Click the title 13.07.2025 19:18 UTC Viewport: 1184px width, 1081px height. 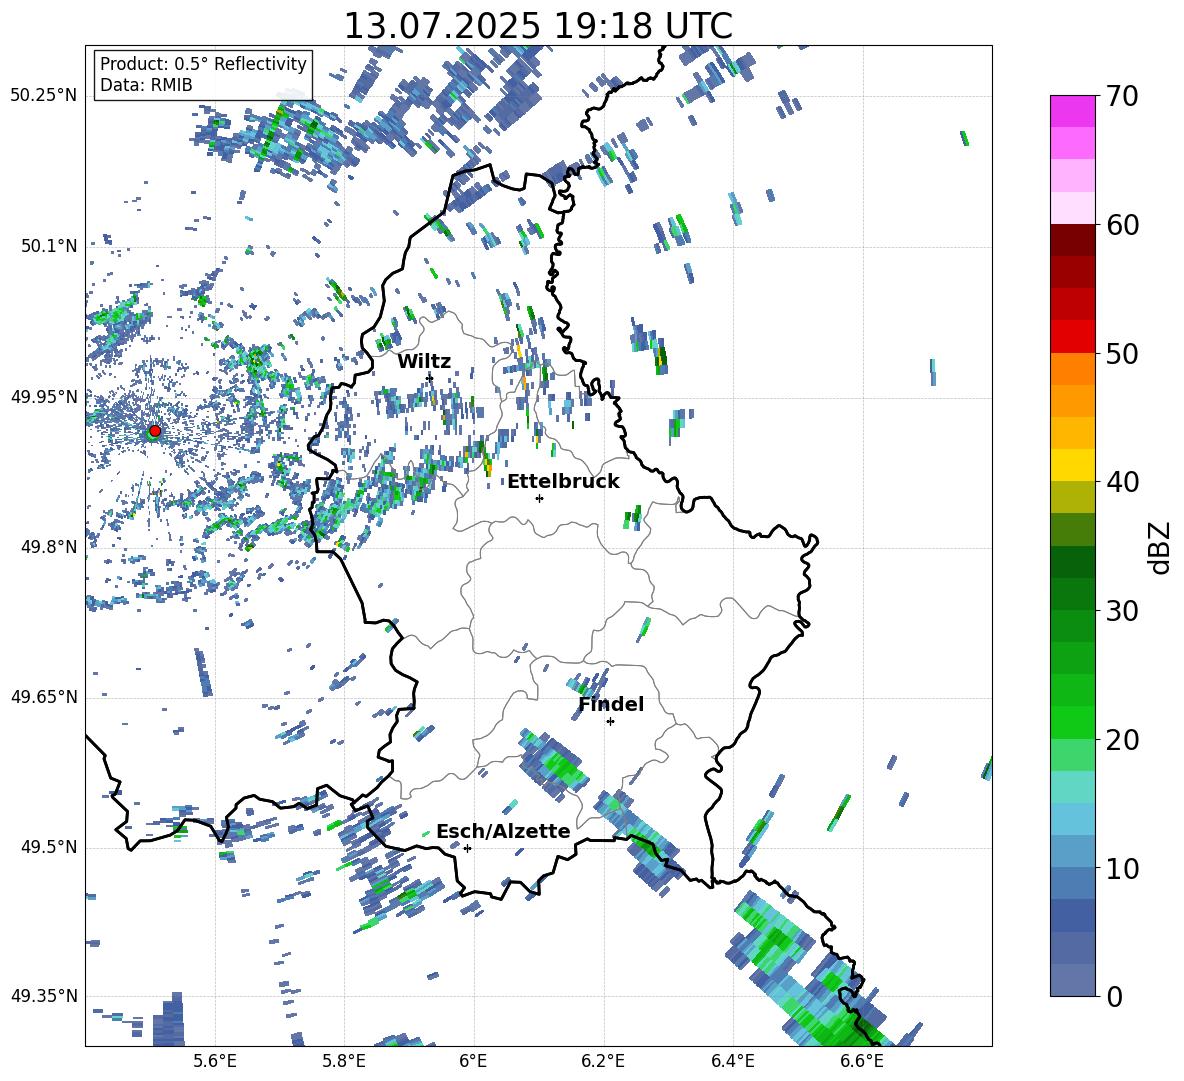point(538,26)
